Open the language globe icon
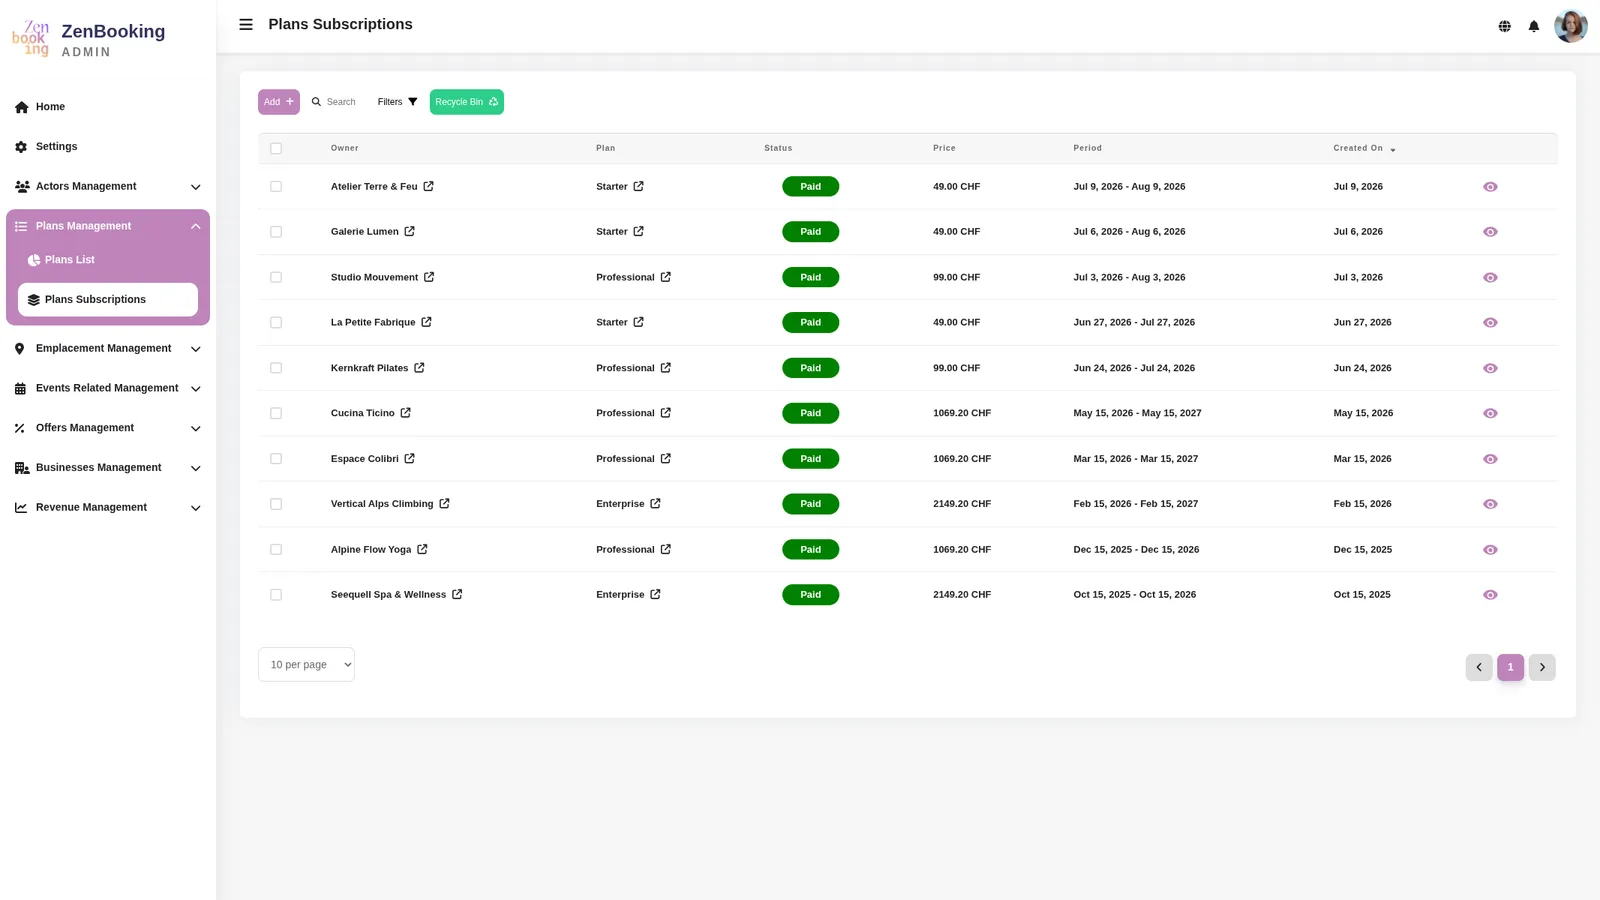This screenshot has height=900, width=1600. pyautogui.click(x=1504, y=26)
